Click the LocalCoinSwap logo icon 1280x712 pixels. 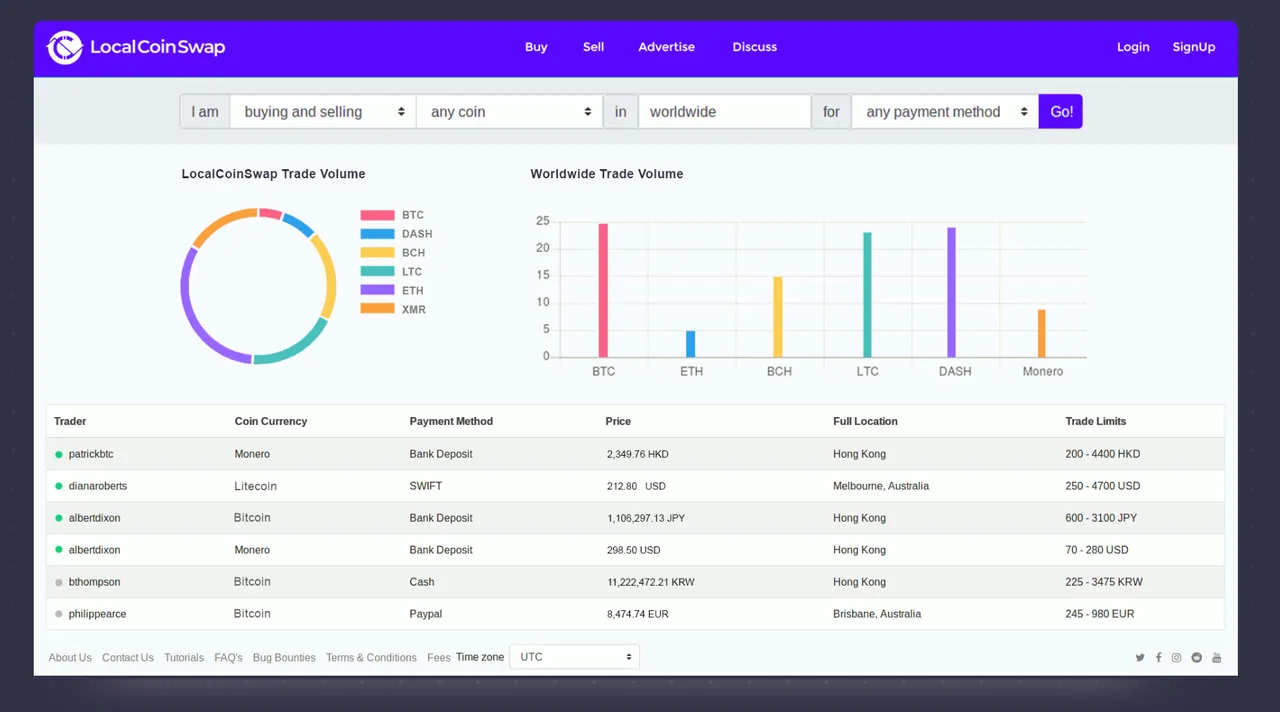(65, 47)
